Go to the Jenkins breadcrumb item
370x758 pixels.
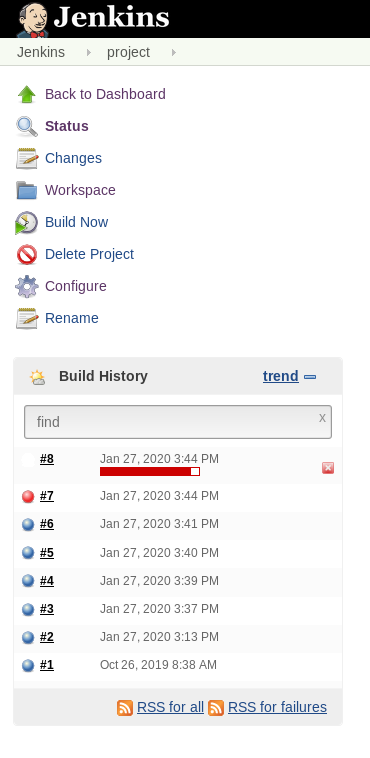(x=41, y=52)
